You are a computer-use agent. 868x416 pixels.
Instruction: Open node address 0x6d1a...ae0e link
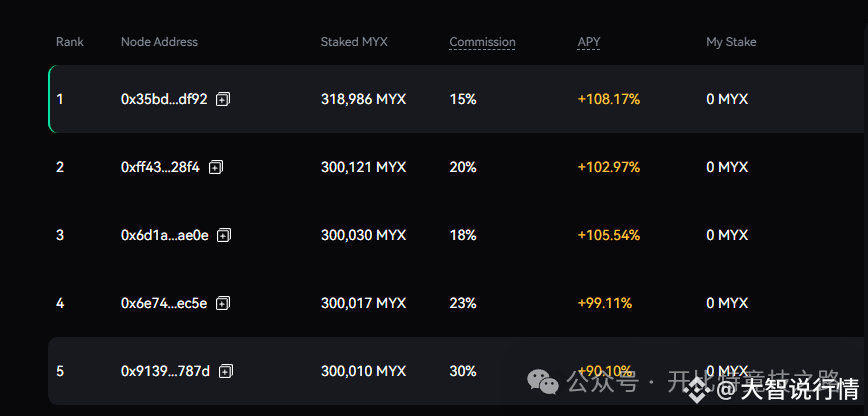[165, 235]
